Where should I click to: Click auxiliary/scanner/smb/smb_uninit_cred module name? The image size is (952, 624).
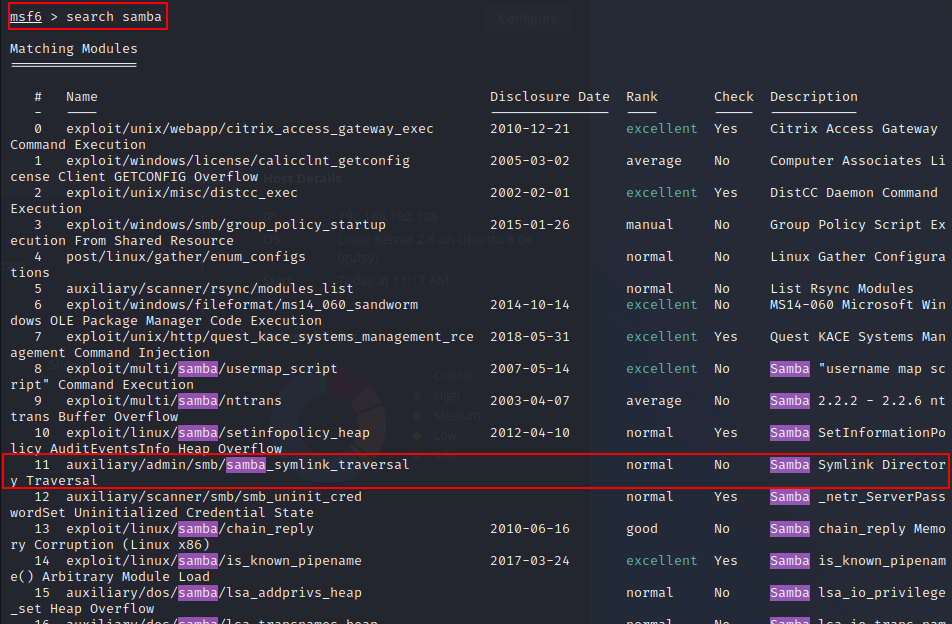[214, 497]
